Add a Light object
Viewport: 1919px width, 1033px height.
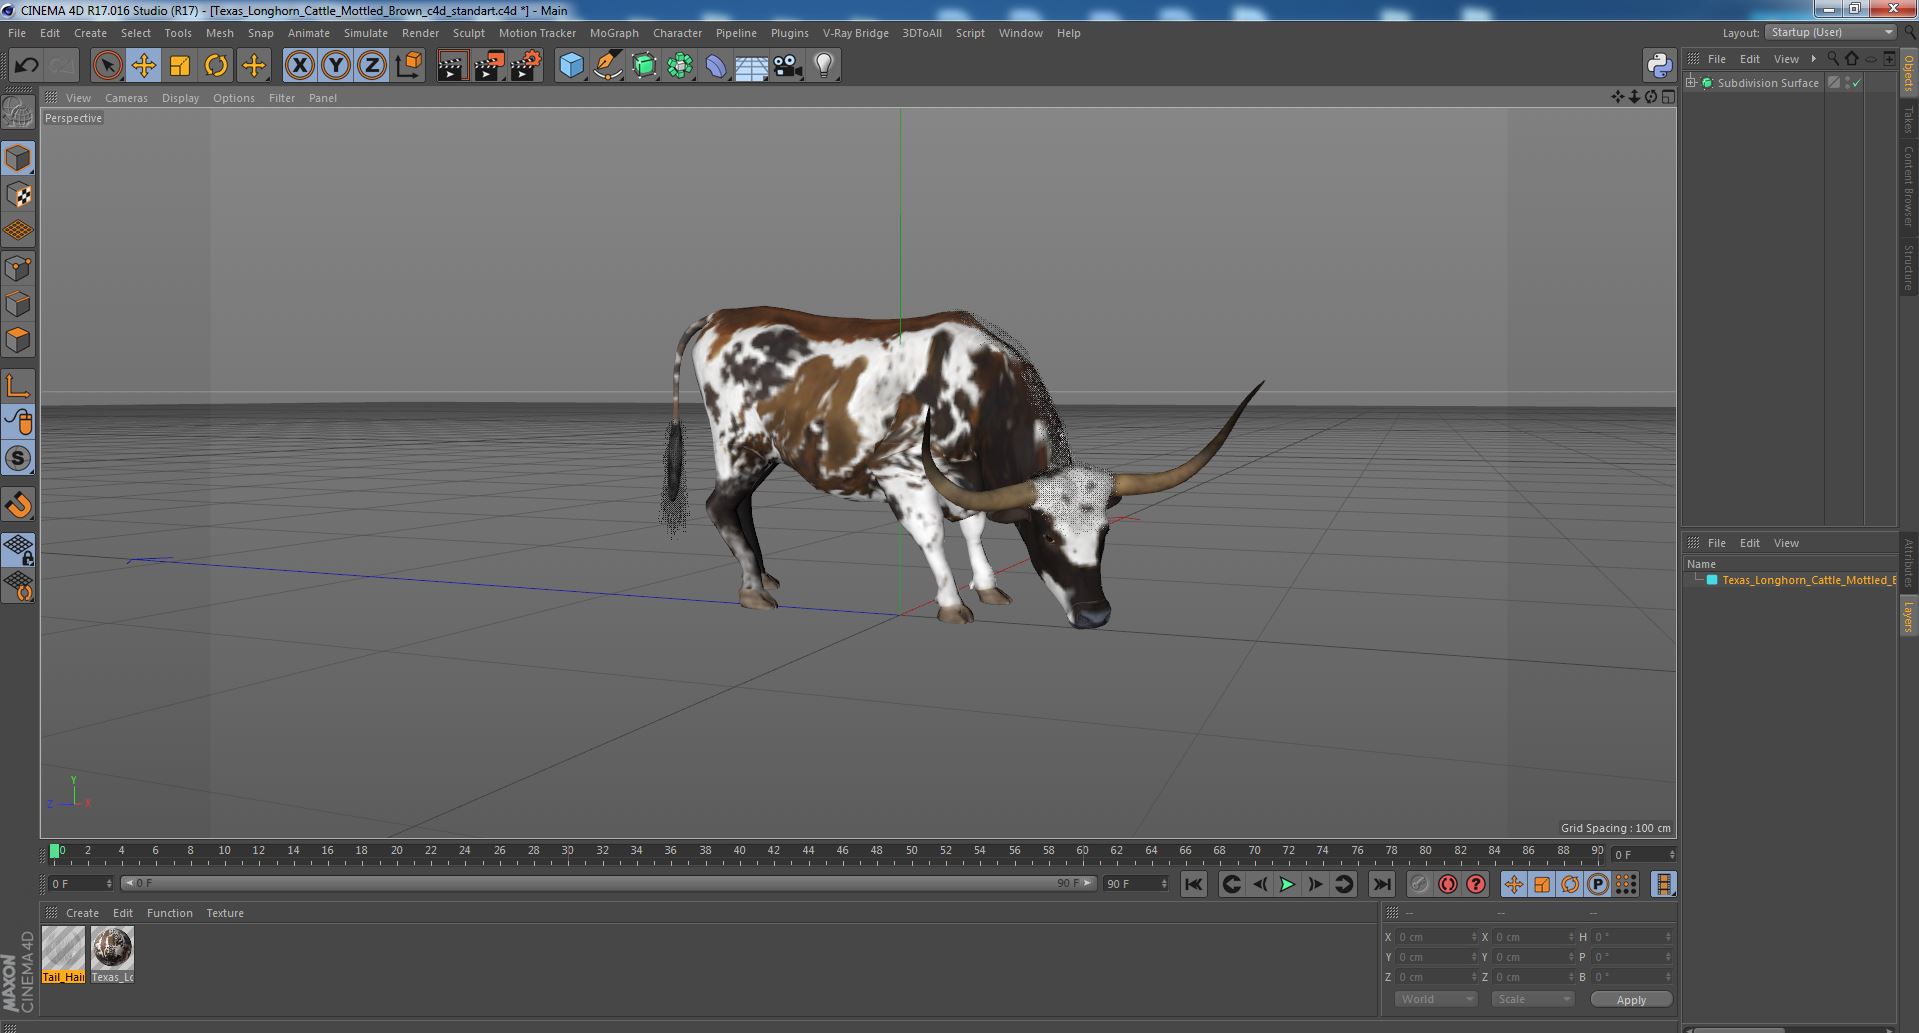(x=823, y=66)
